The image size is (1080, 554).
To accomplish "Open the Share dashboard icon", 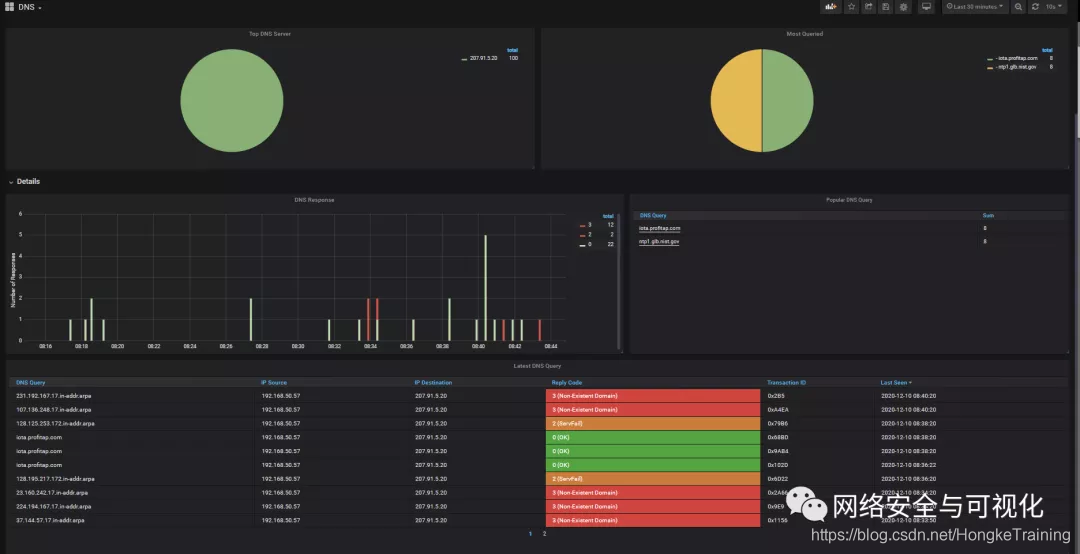I will tap(869, 7).
